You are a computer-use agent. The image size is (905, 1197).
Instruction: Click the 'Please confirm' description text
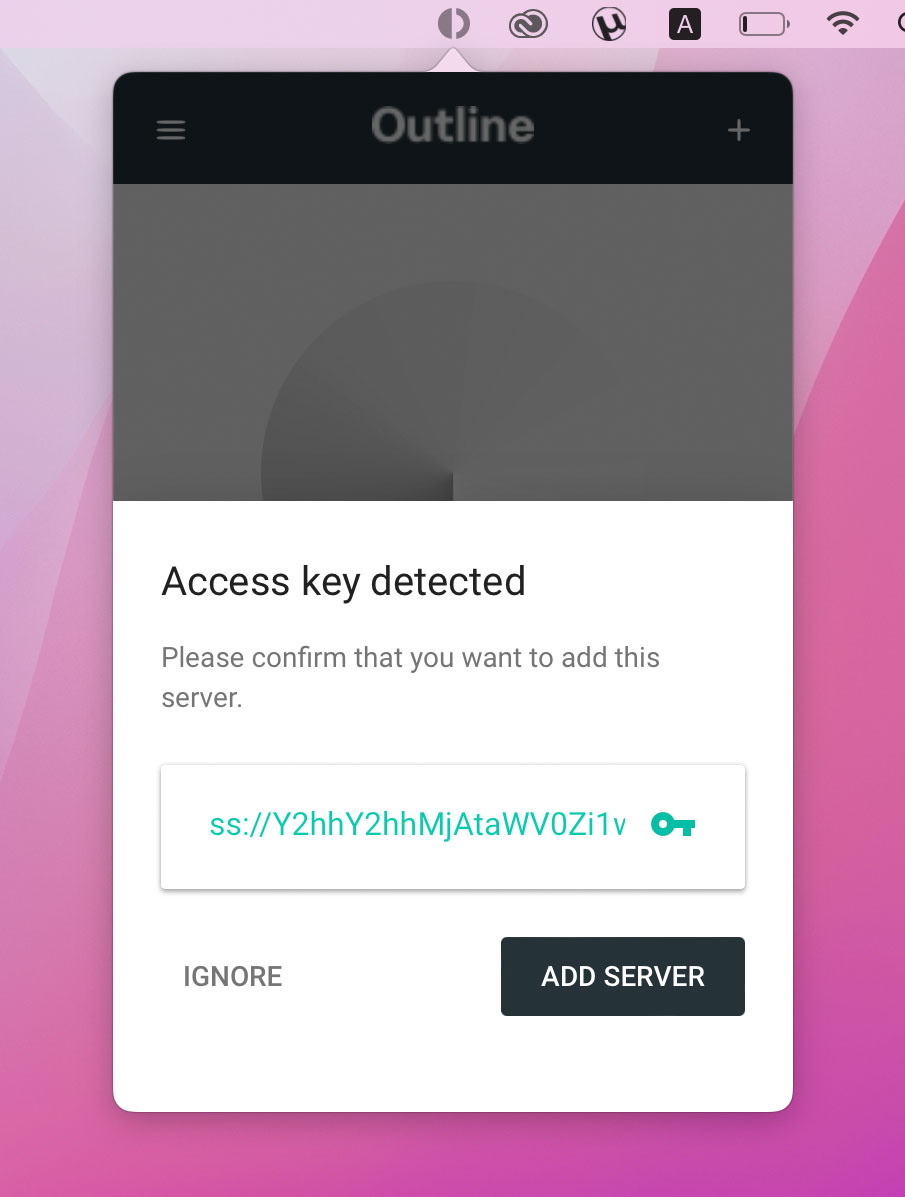pos(410,677)
